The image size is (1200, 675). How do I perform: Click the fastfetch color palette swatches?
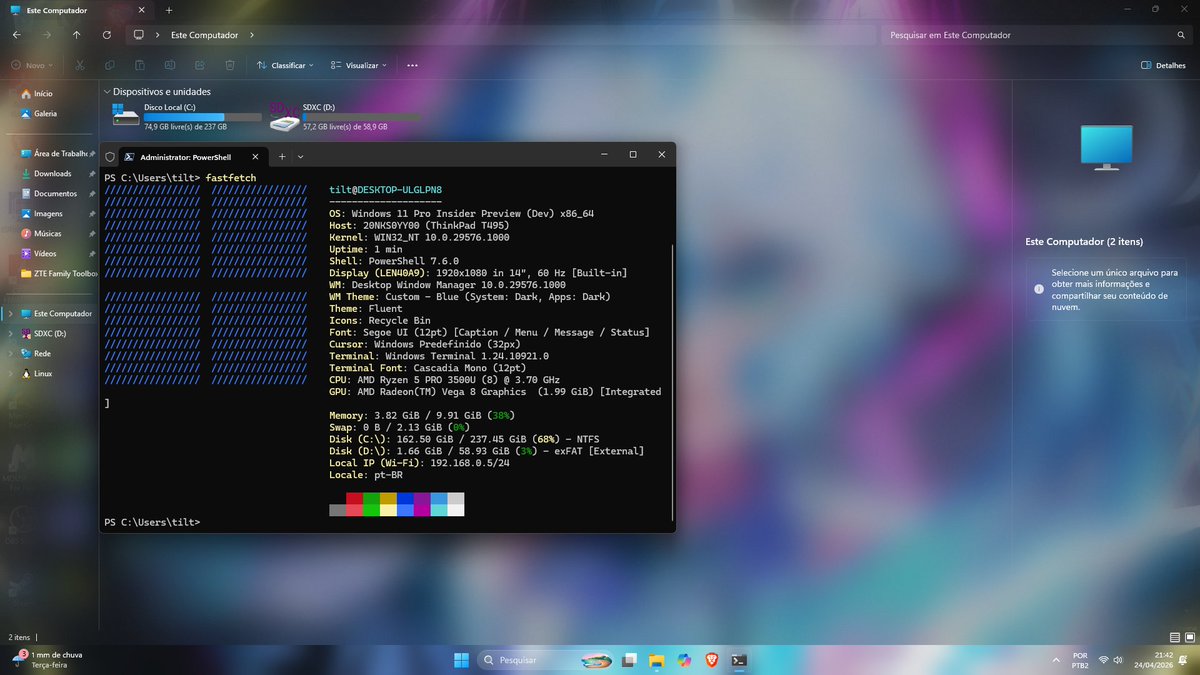395,505
